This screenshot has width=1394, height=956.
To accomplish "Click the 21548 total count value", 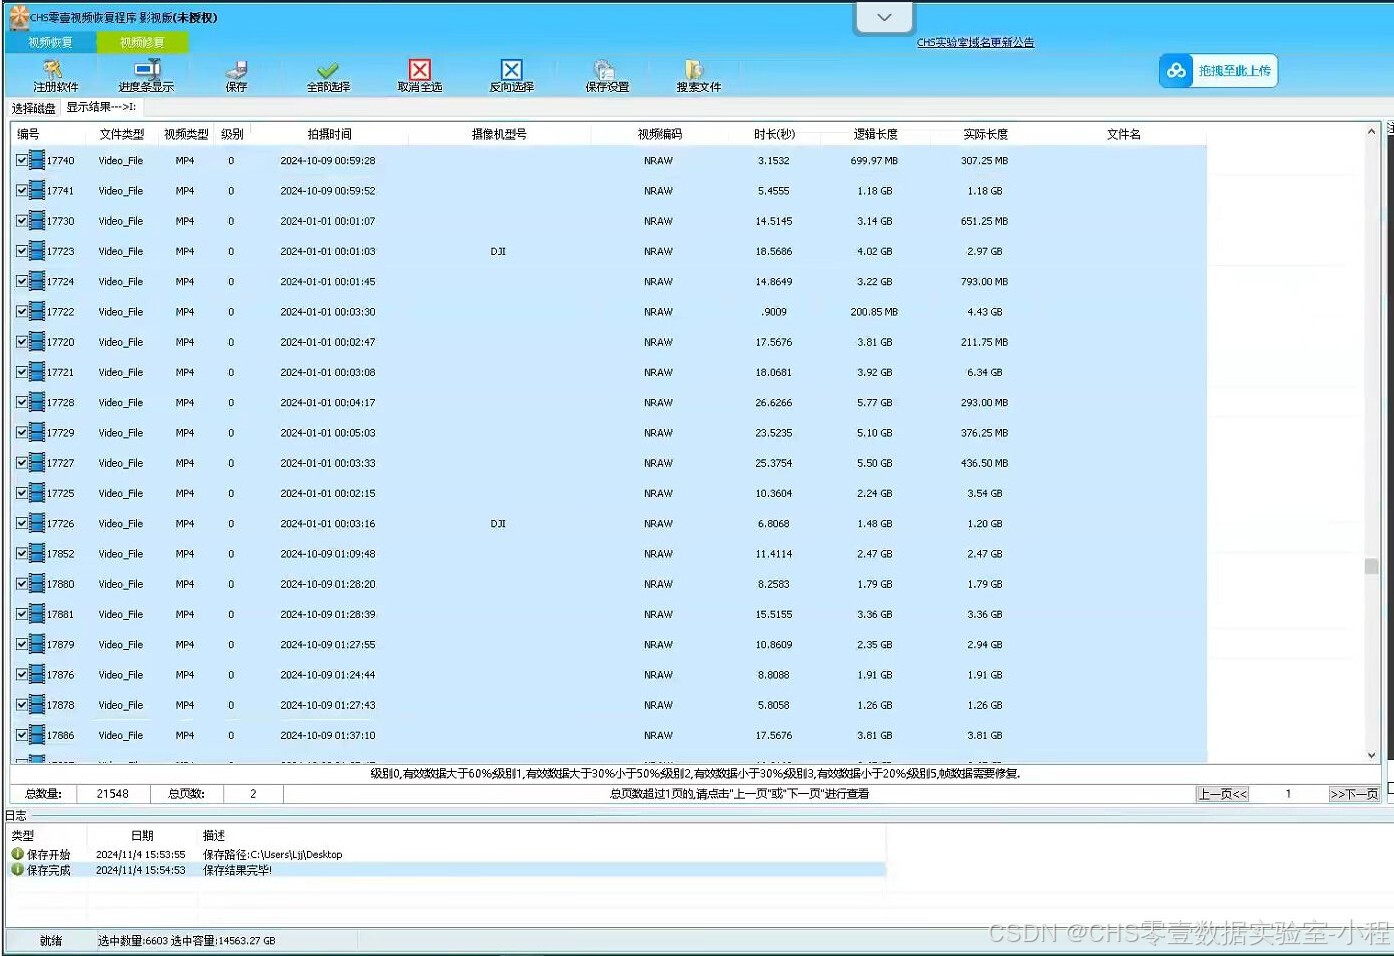I will (x=112, y=794).
